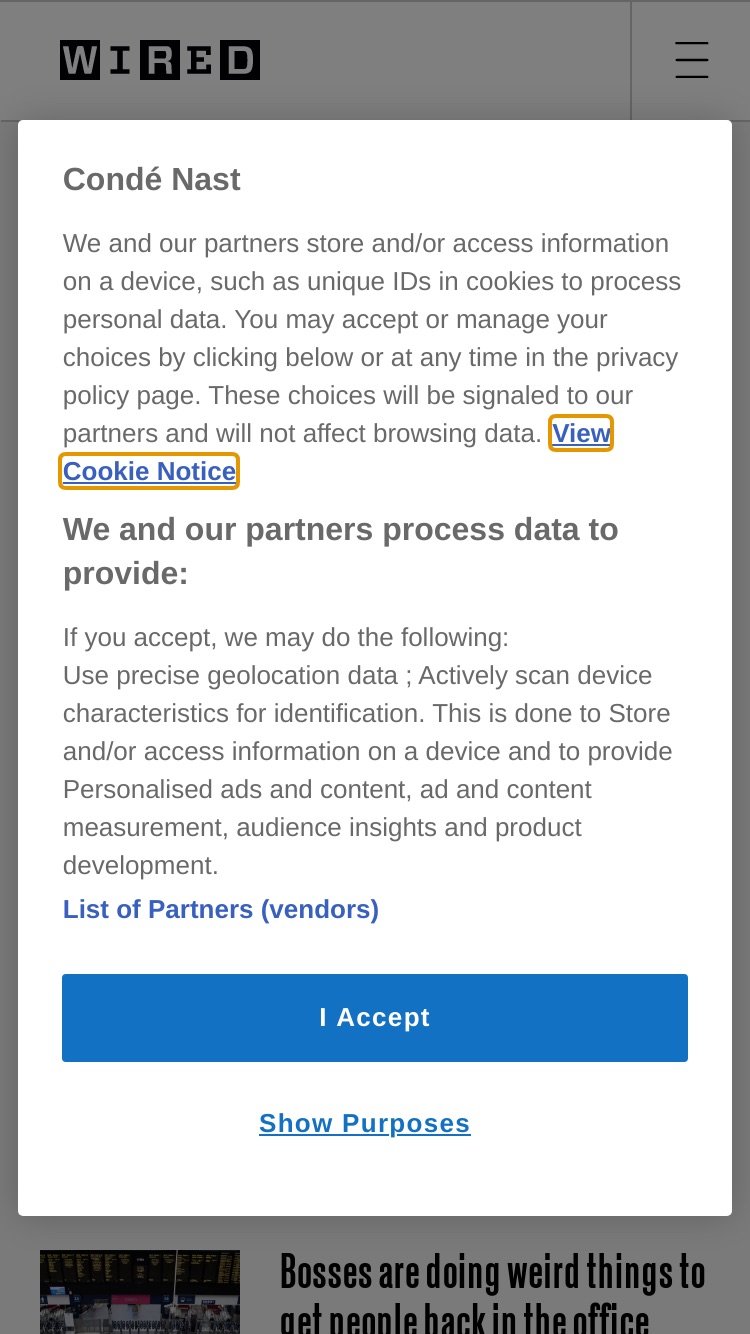Screen dimensions: 750x1334
Task: Open the hamburger menu icon
Action: (691, 60)
